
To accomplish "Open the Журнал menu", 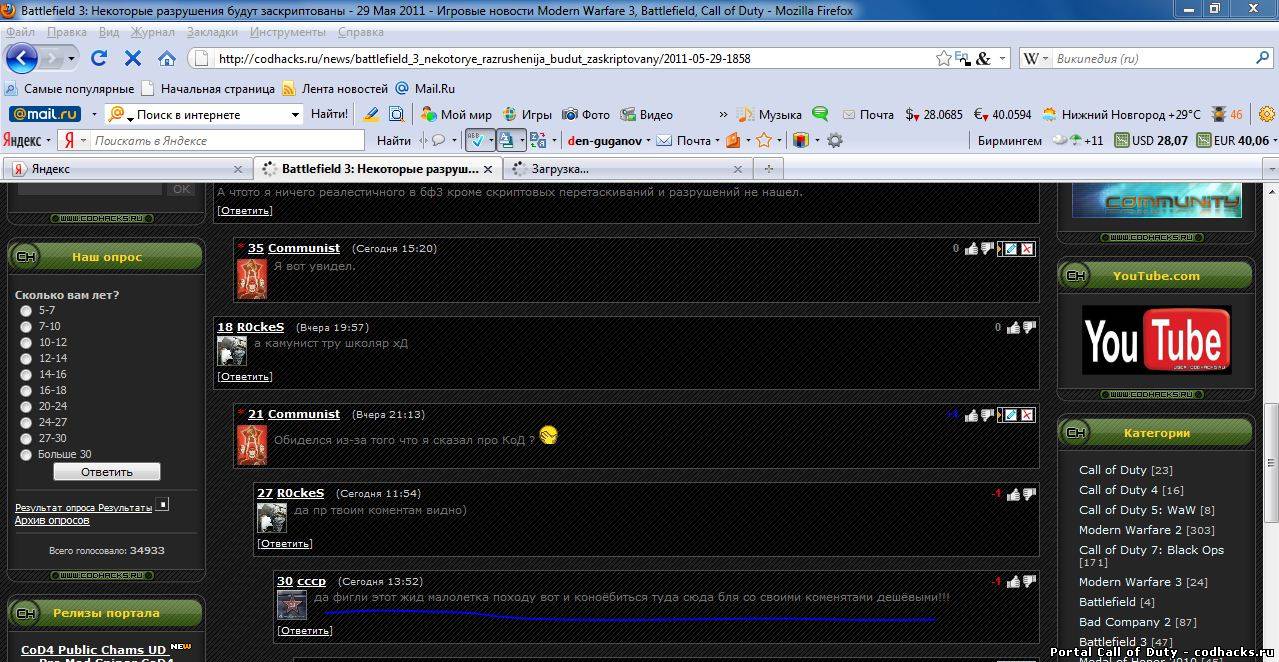I will click(152, 32).
